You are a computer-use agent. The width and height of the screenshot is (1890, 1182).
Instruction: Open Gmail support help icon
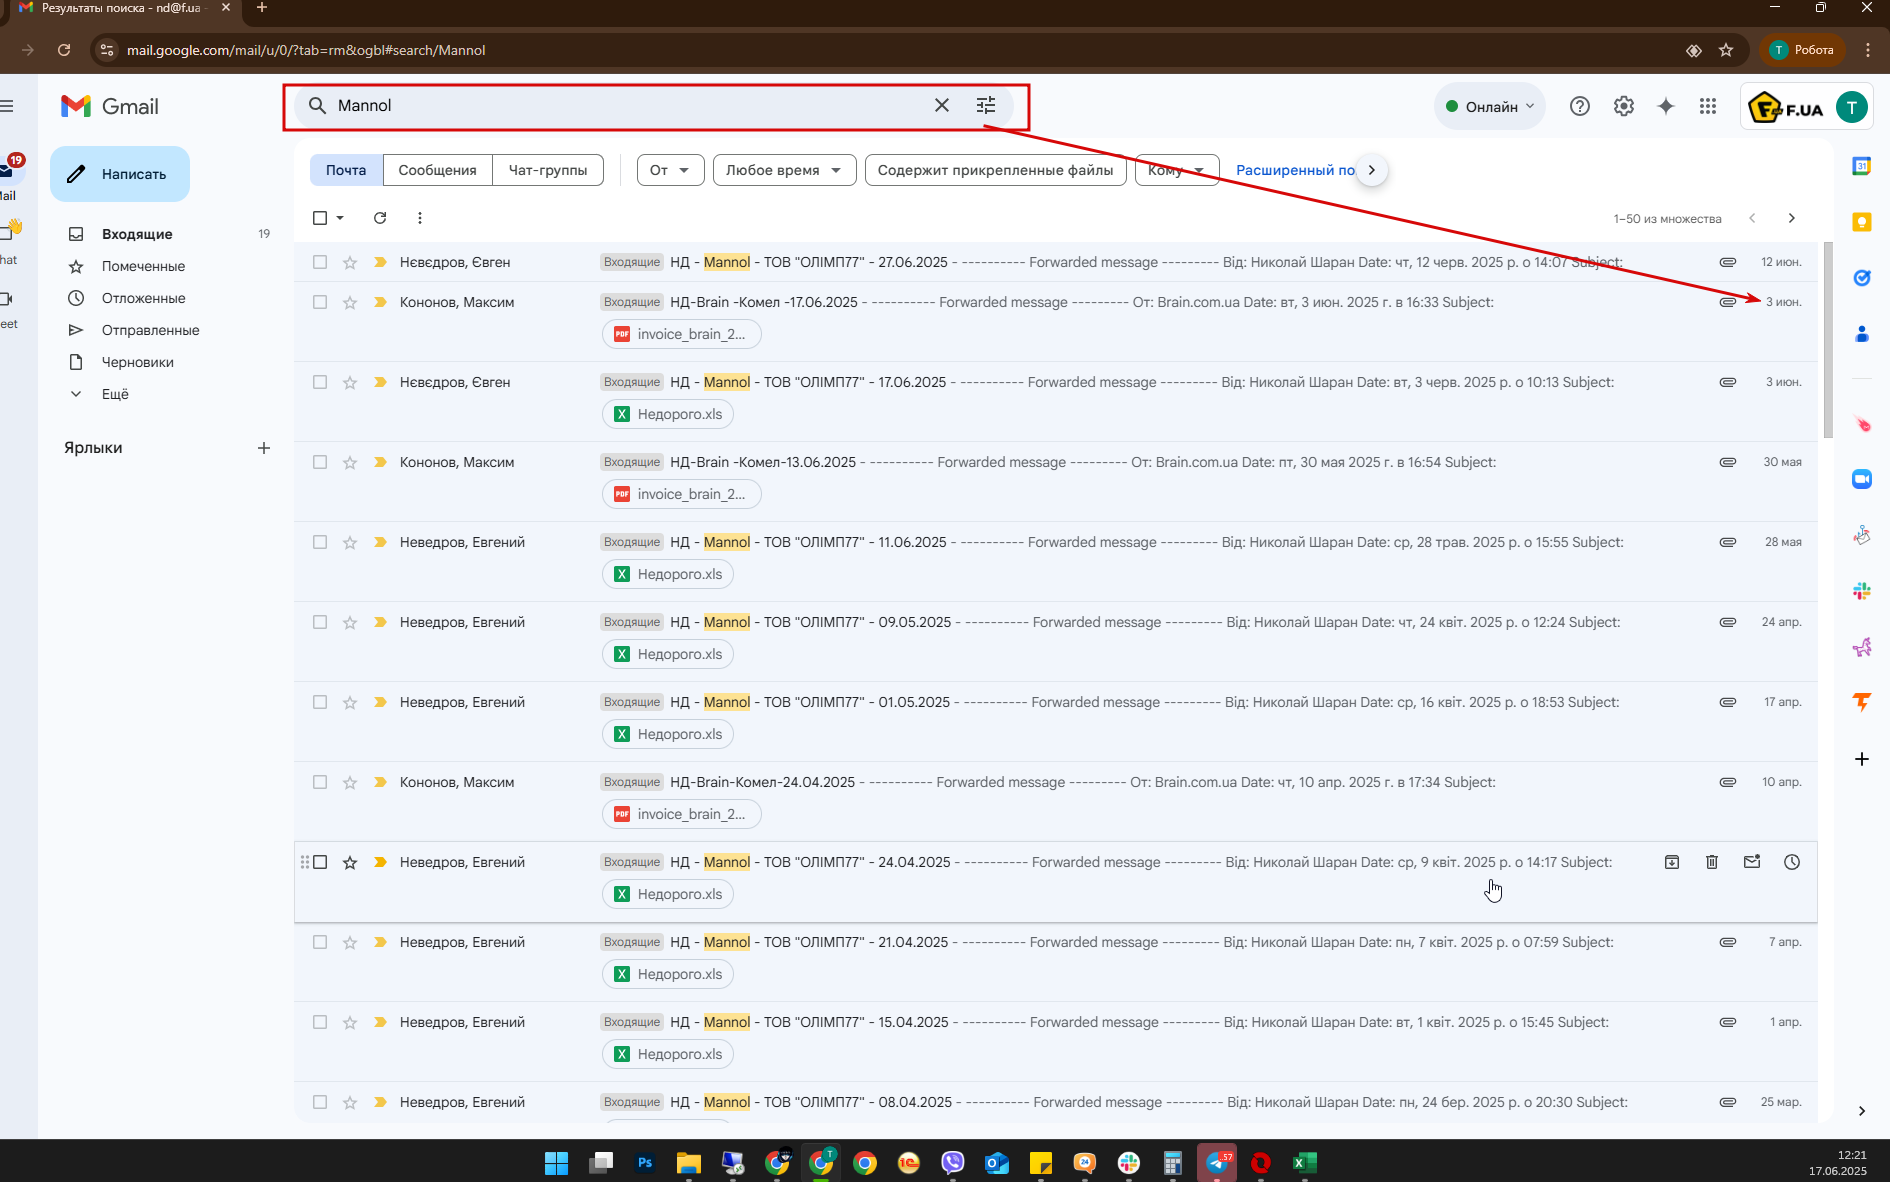[x=1580, y=106]
